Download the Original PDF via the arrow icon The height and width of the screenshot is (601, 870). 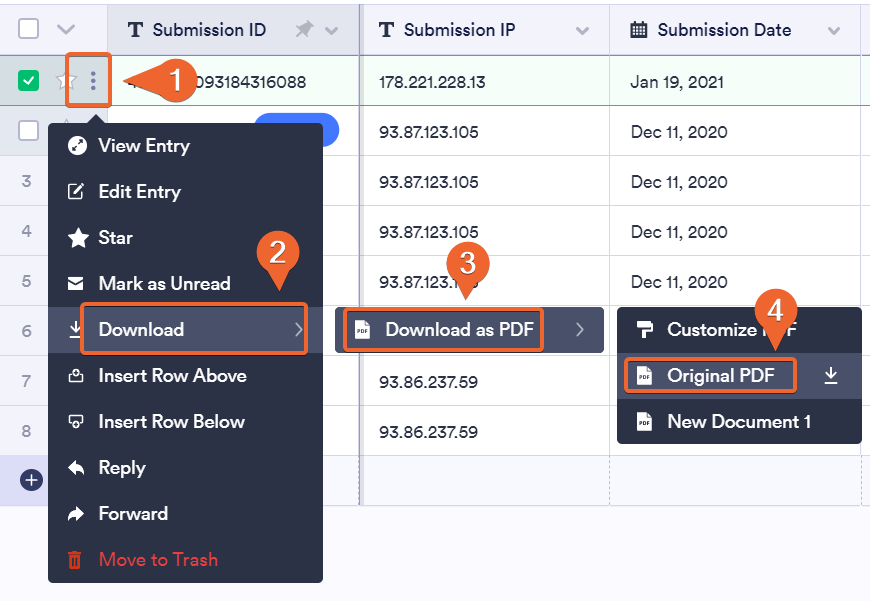pos(833,375)
